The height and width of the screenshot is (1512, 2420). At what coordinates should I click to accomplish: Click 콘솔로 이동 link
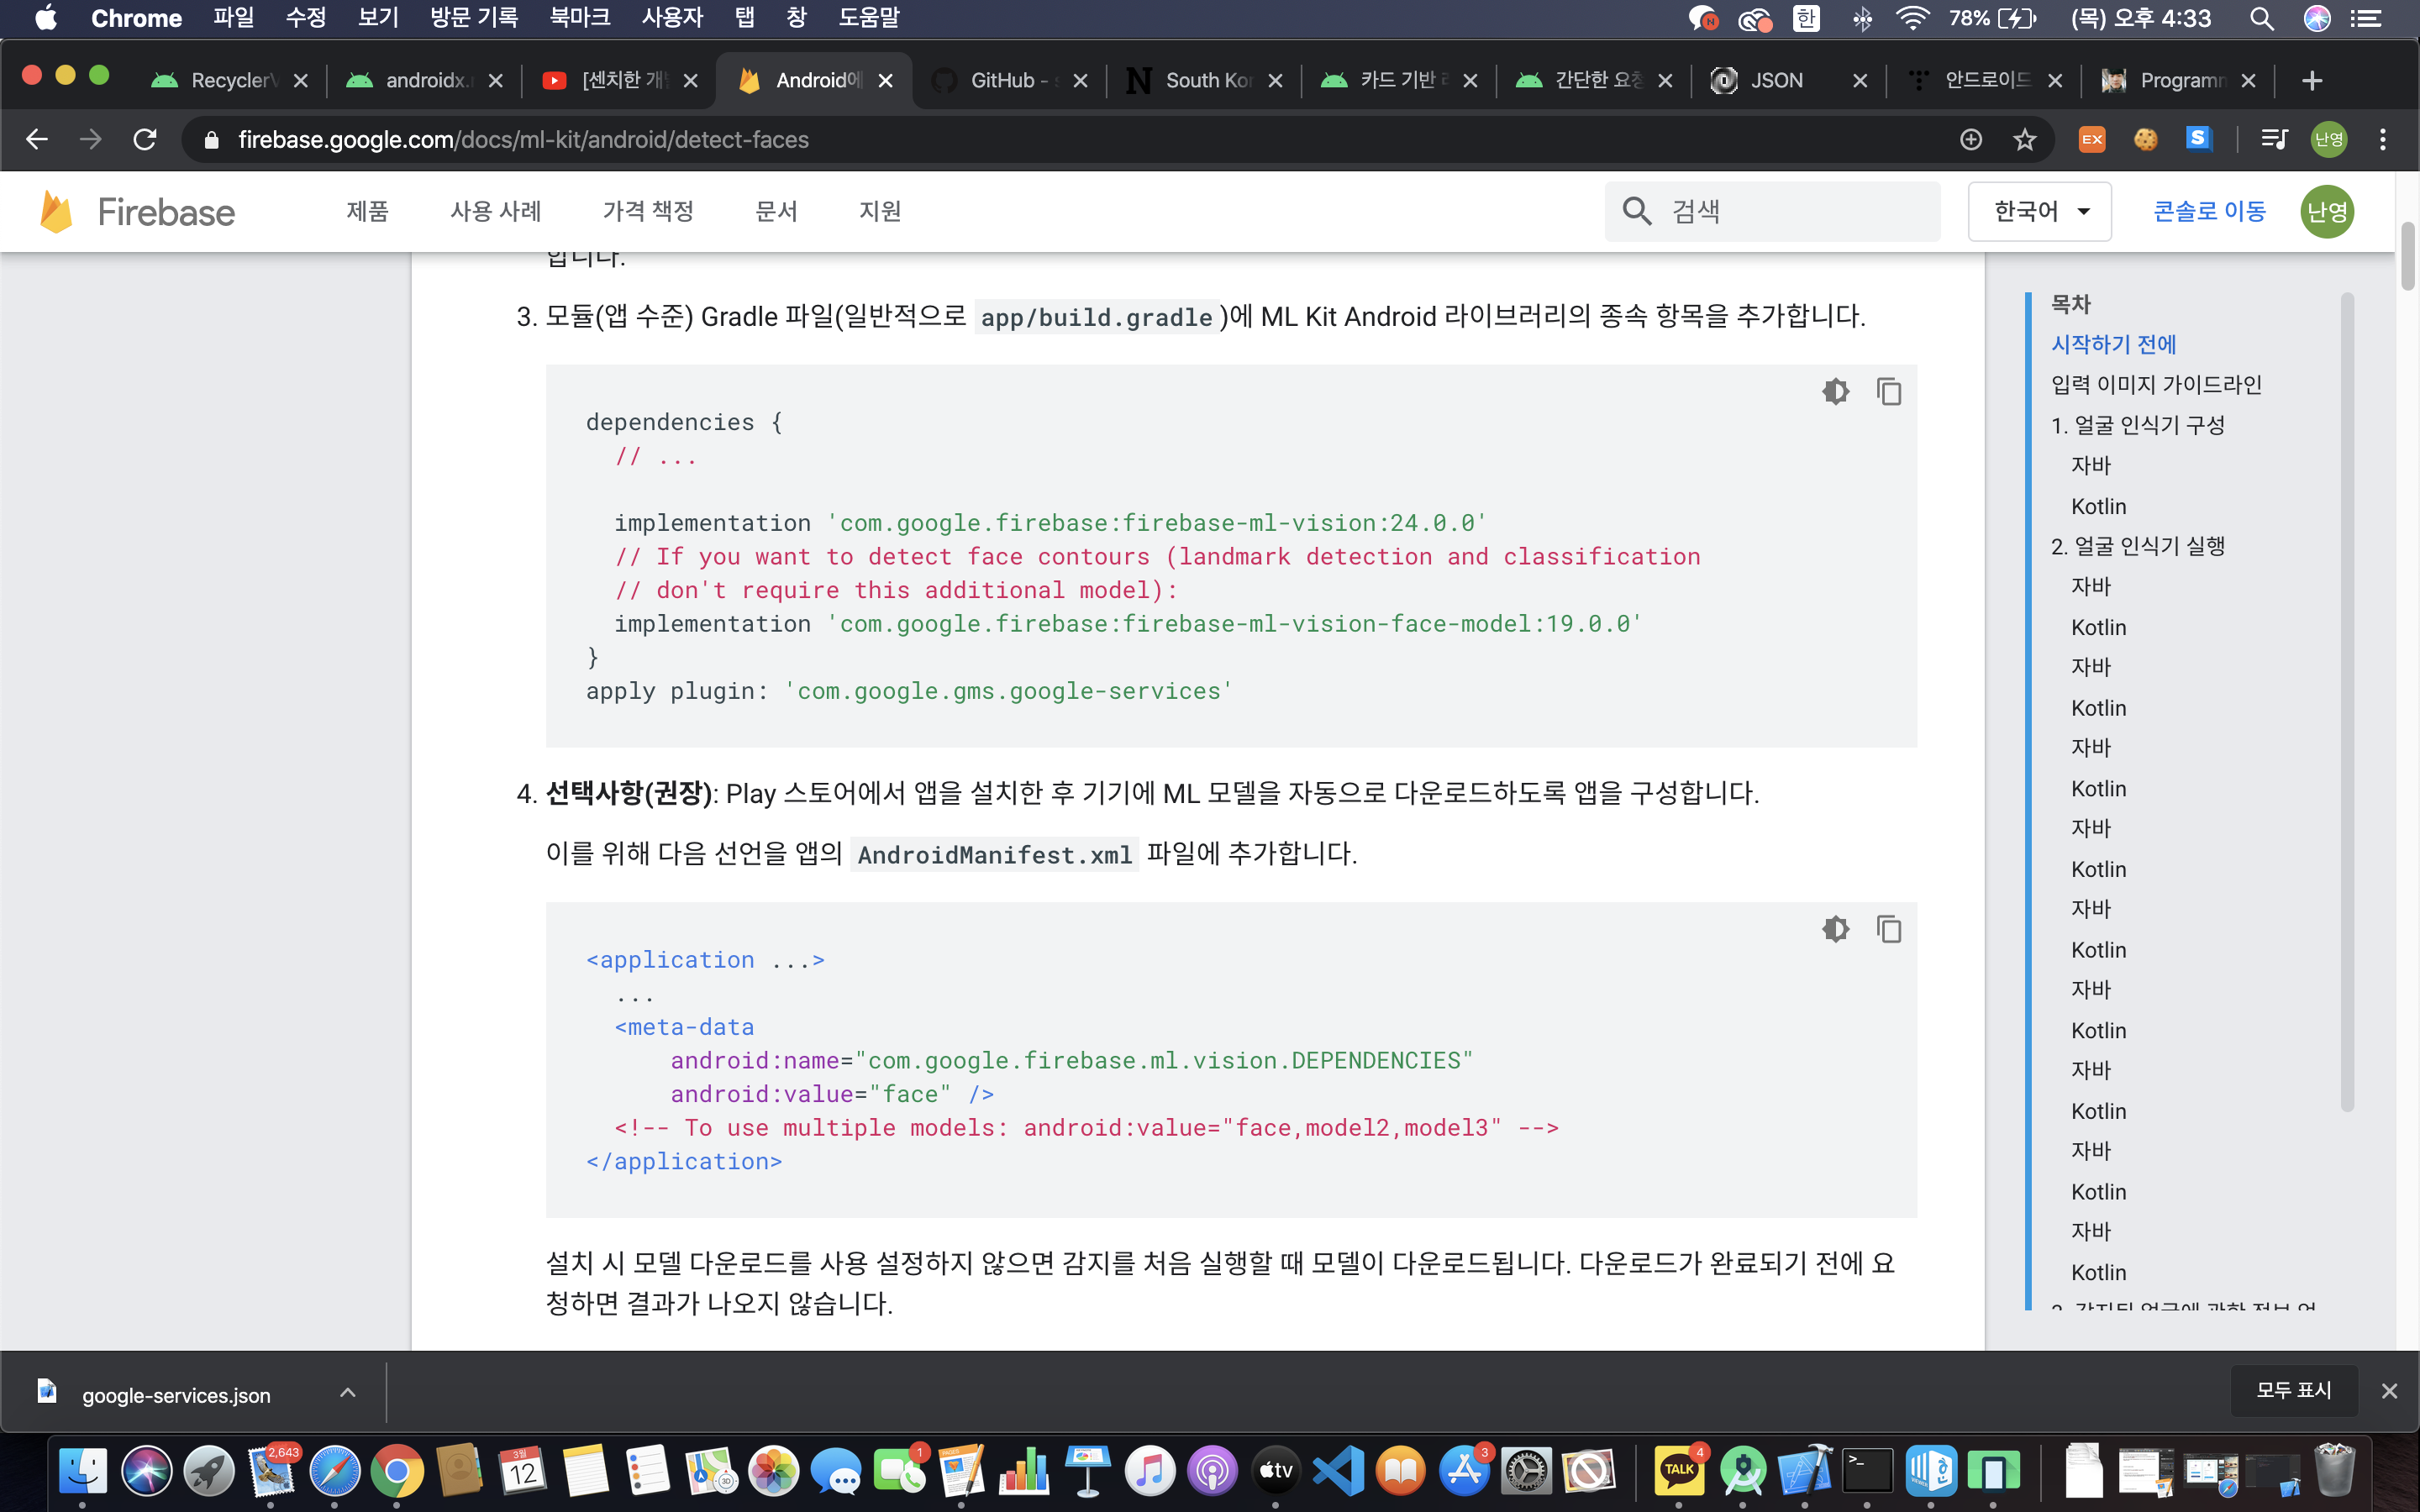point(2208,211)
